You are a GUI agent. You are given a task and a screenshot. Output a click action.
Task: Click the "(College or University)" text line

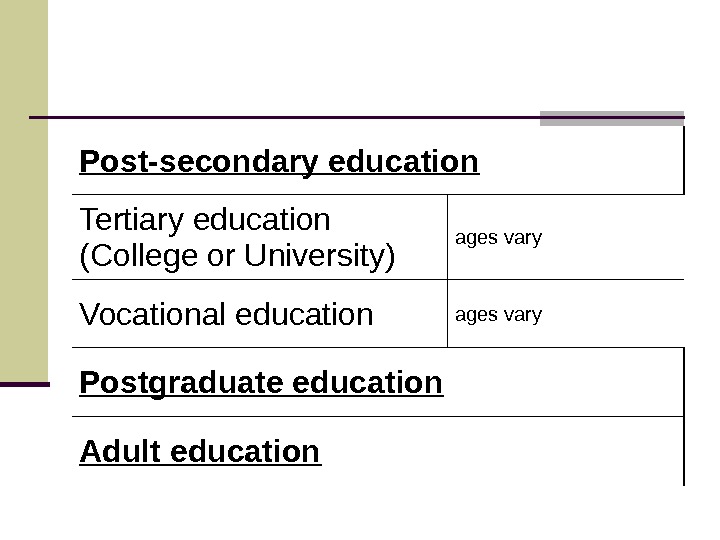(x=236, y=257)
